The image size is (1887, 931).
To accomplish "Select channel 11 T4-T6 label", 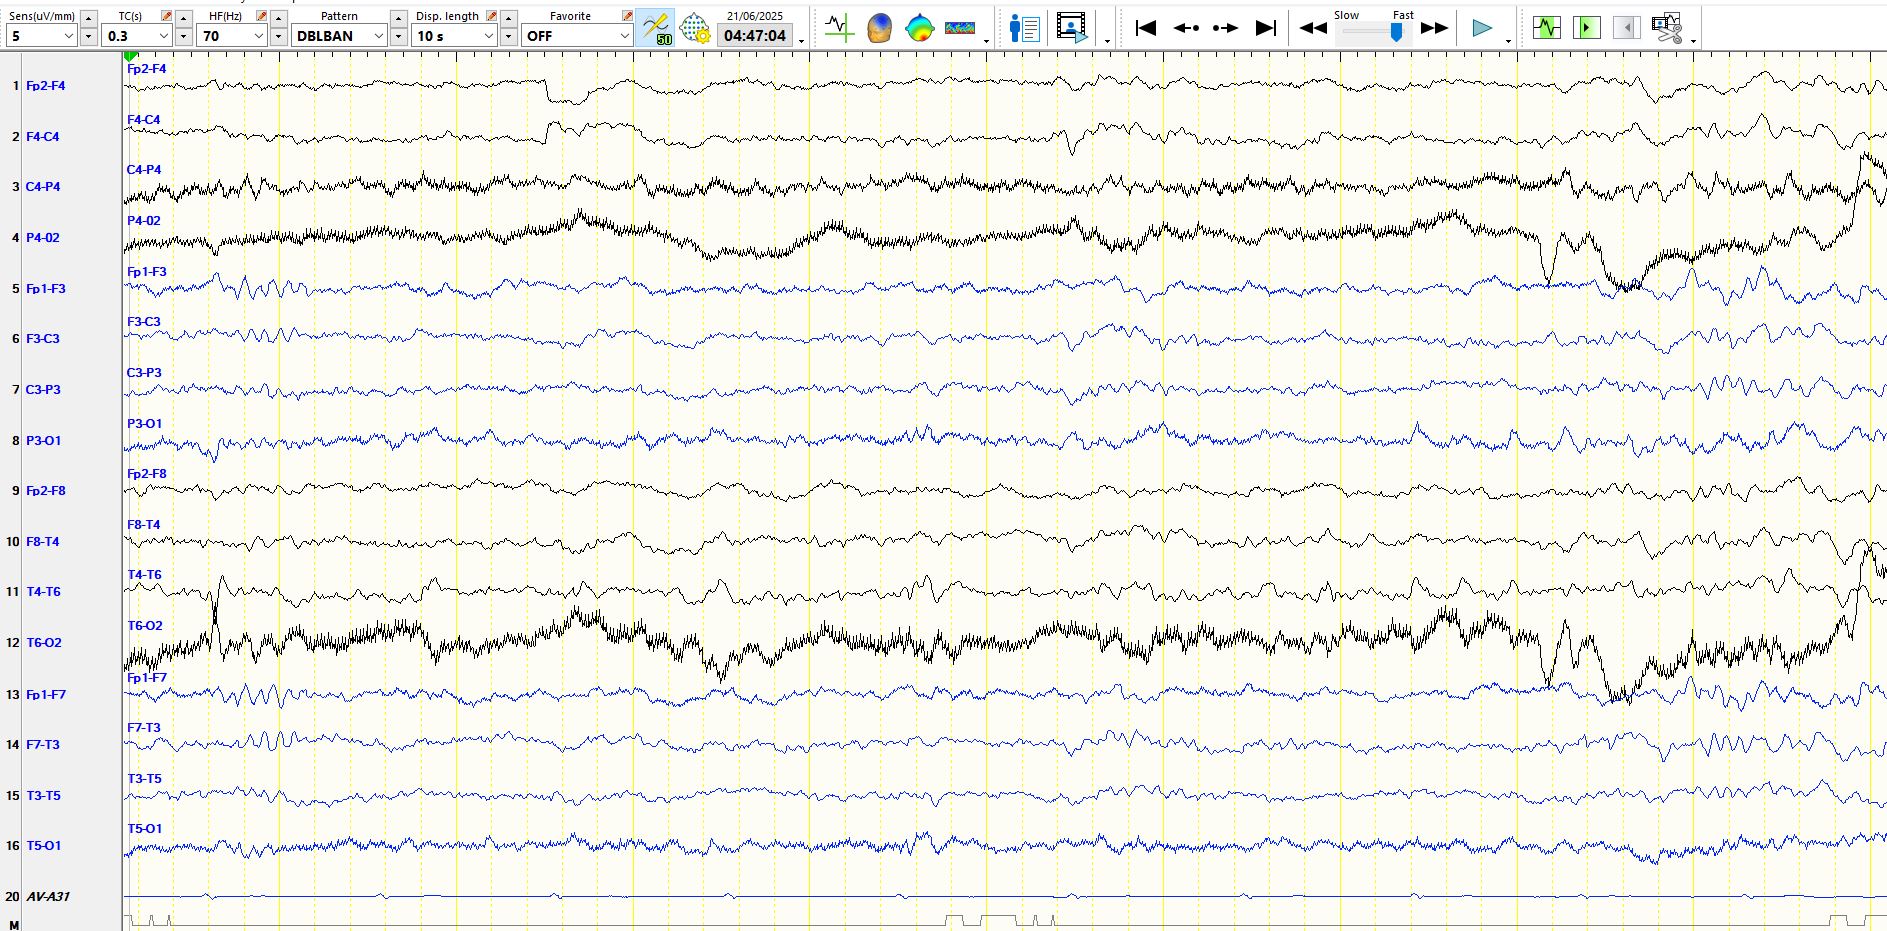I will 43,592.
